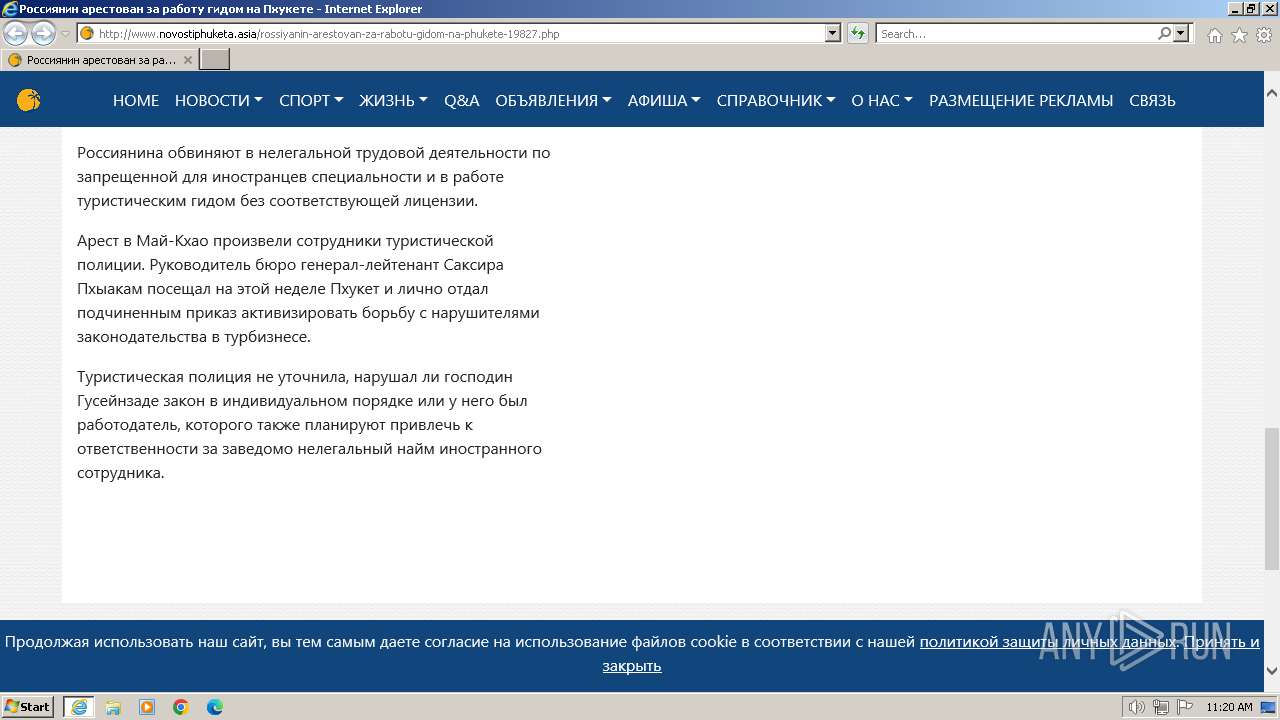Open File Explorer from the taskbar
This screenshot has height=720, width=1280.
[113, 707]
